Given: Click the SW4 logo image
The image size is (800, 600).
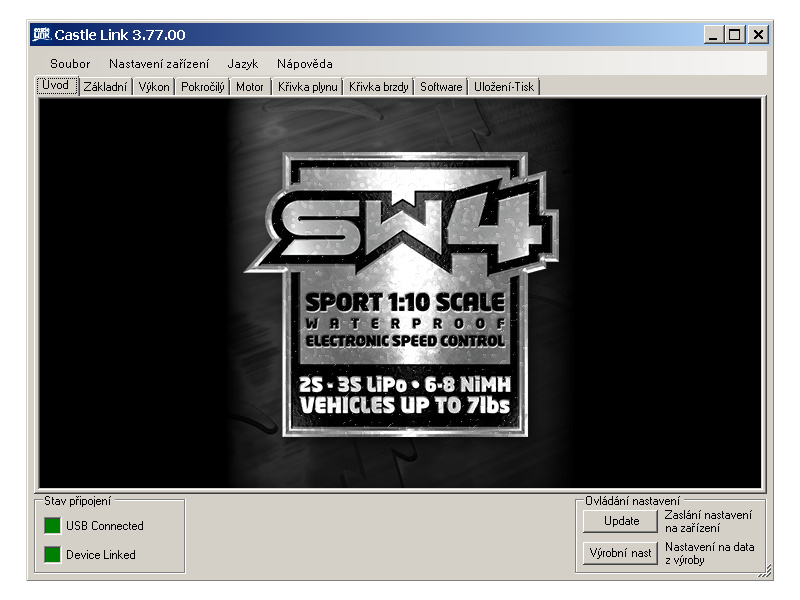Looking at the screenshot, I should 400,295.
